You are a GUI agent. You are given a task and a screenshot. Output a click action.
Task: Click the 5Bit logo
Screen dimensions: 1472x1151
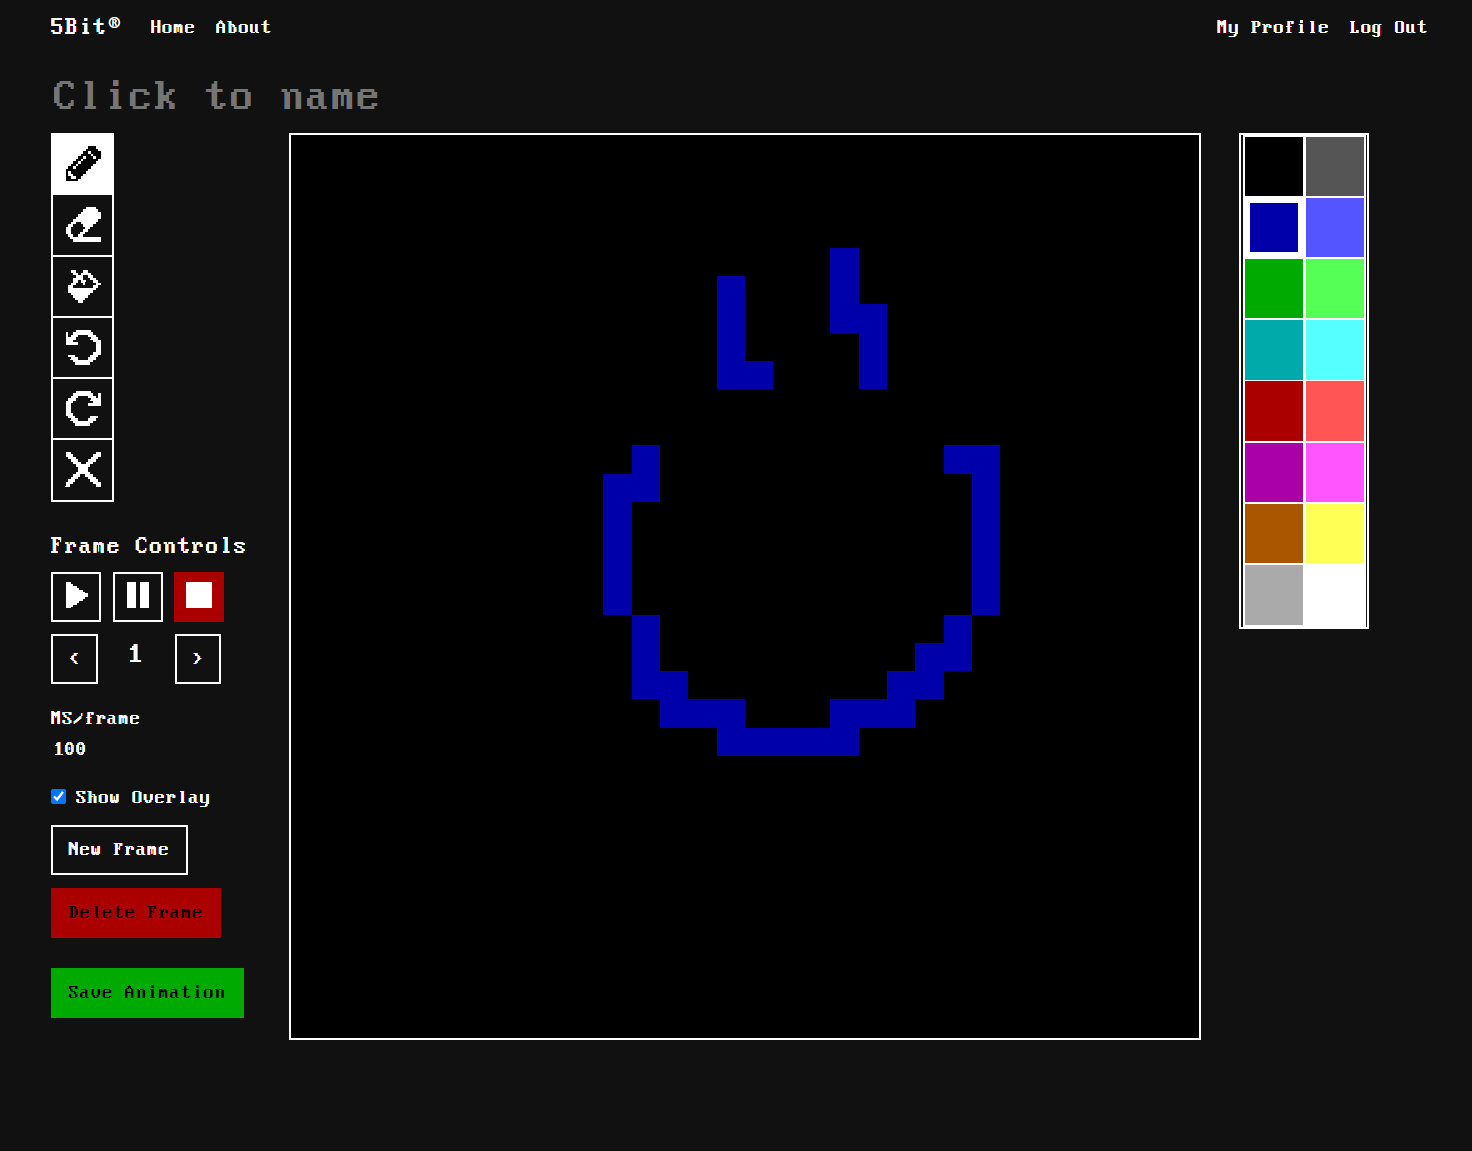85,26
